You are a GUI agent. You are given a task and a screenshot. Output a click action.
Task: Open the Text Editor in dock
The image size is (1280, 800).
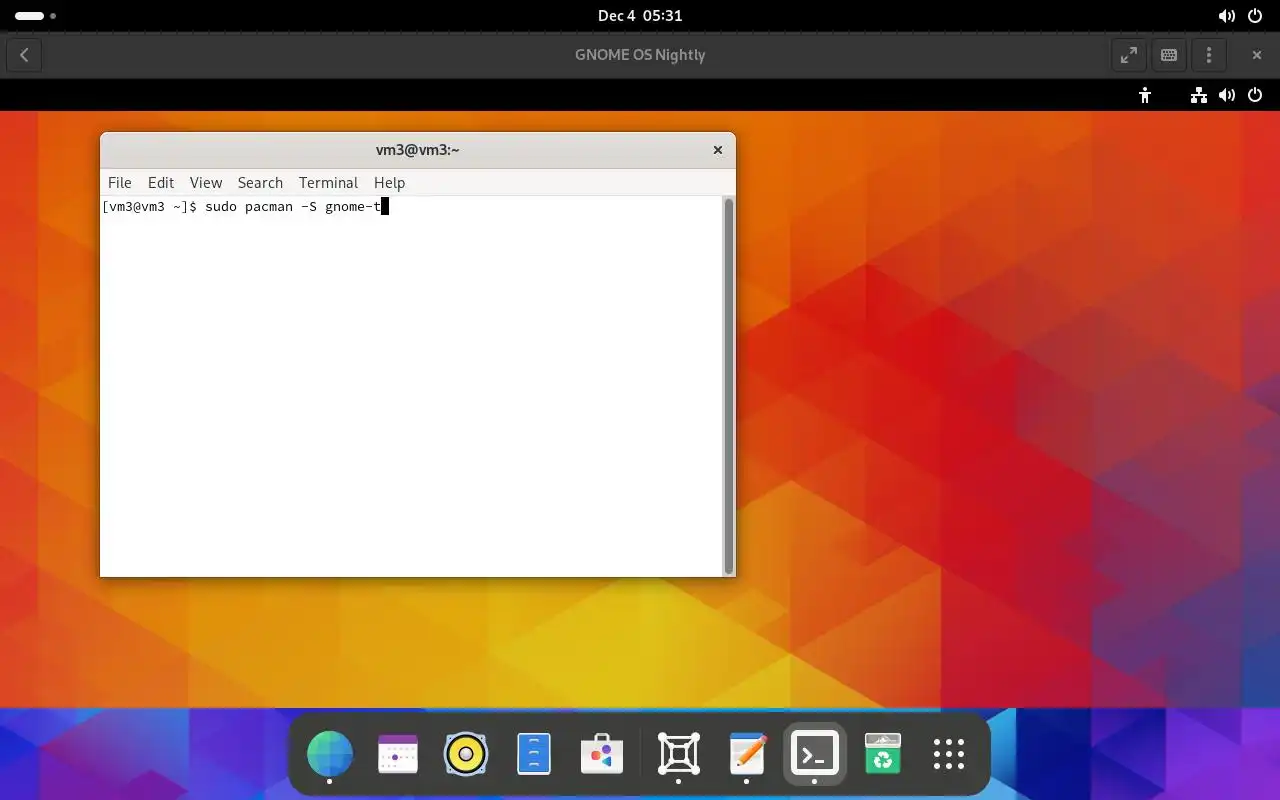(747, 754)
